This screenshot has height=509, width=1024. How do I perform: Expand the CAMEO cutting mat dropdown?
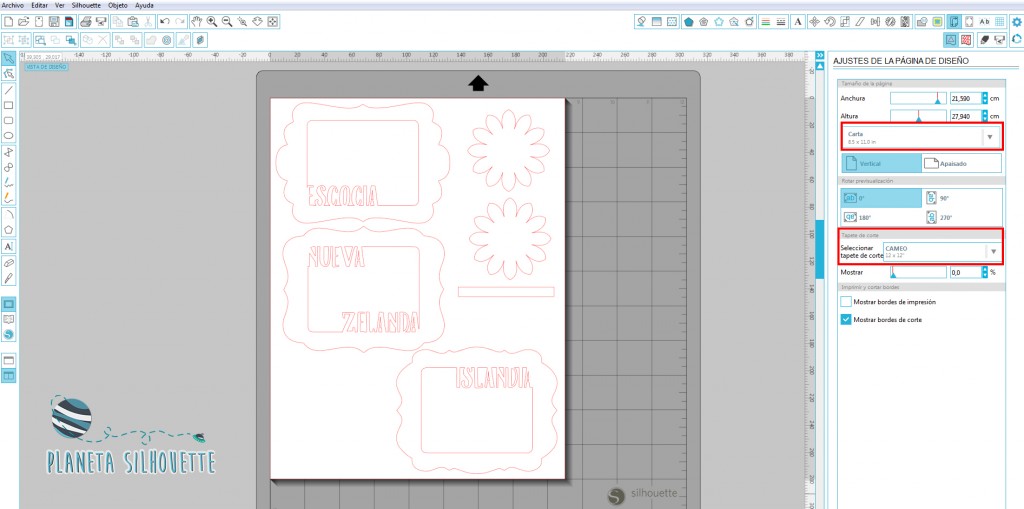coord(993,251)
